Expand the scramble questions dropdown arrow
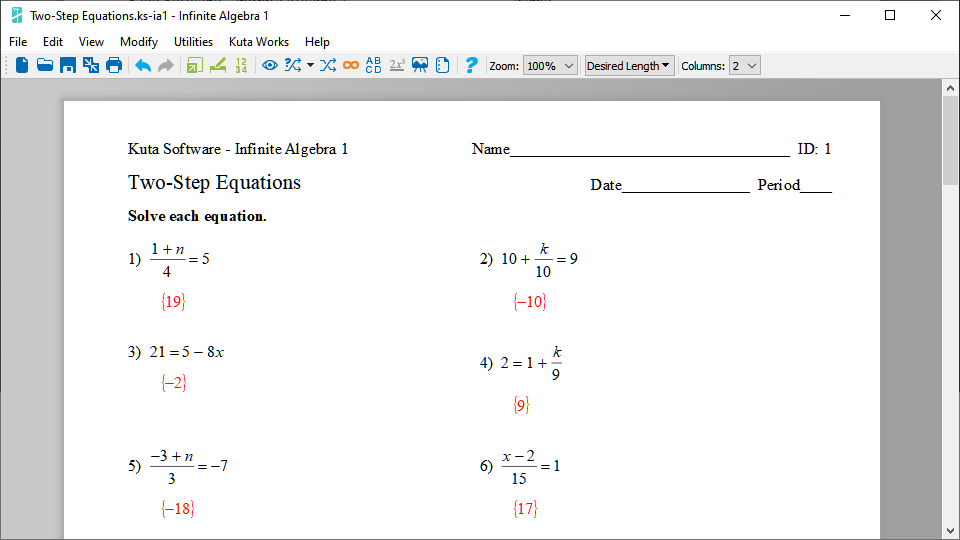This screenshot has height=540, width=960. tap(310, 65)
